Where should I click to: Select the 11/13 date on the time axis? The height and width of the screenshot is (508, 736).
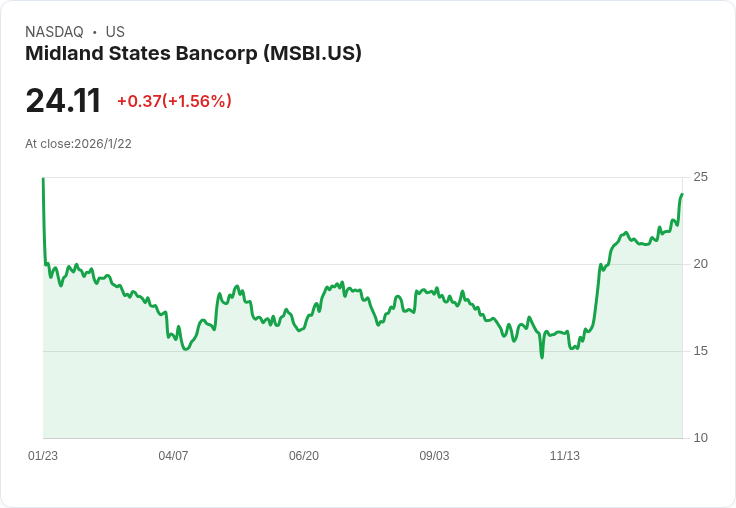click(565, 456)
